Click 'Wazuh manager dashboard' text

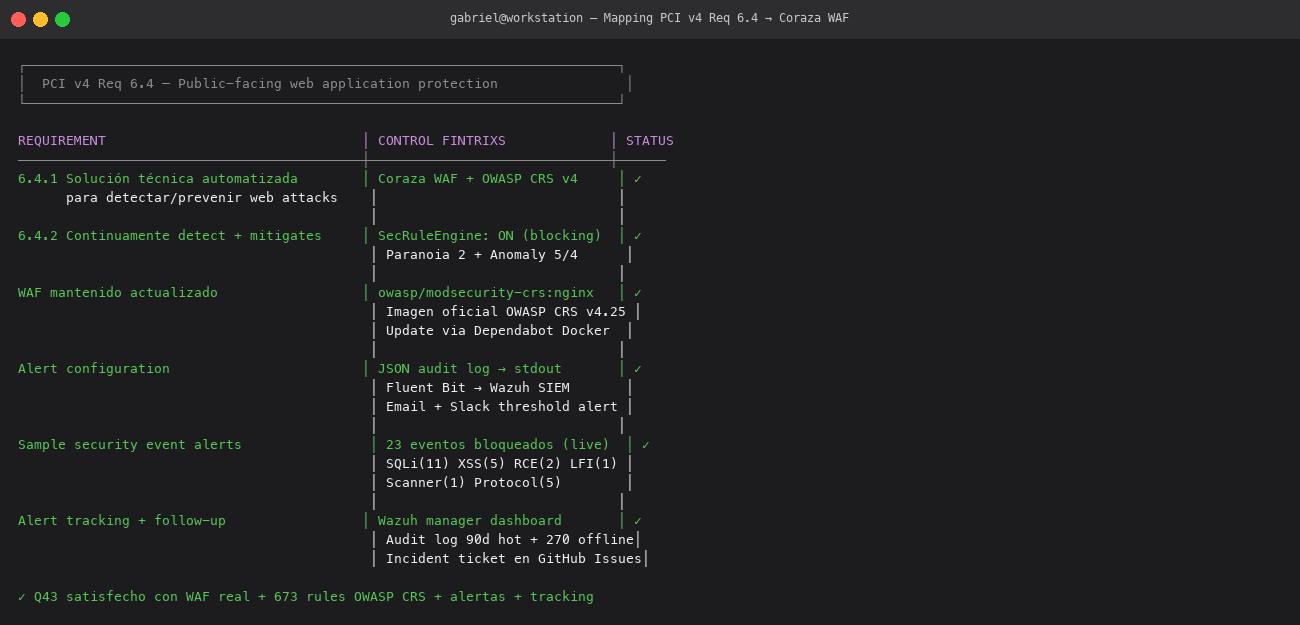[470, 521]
